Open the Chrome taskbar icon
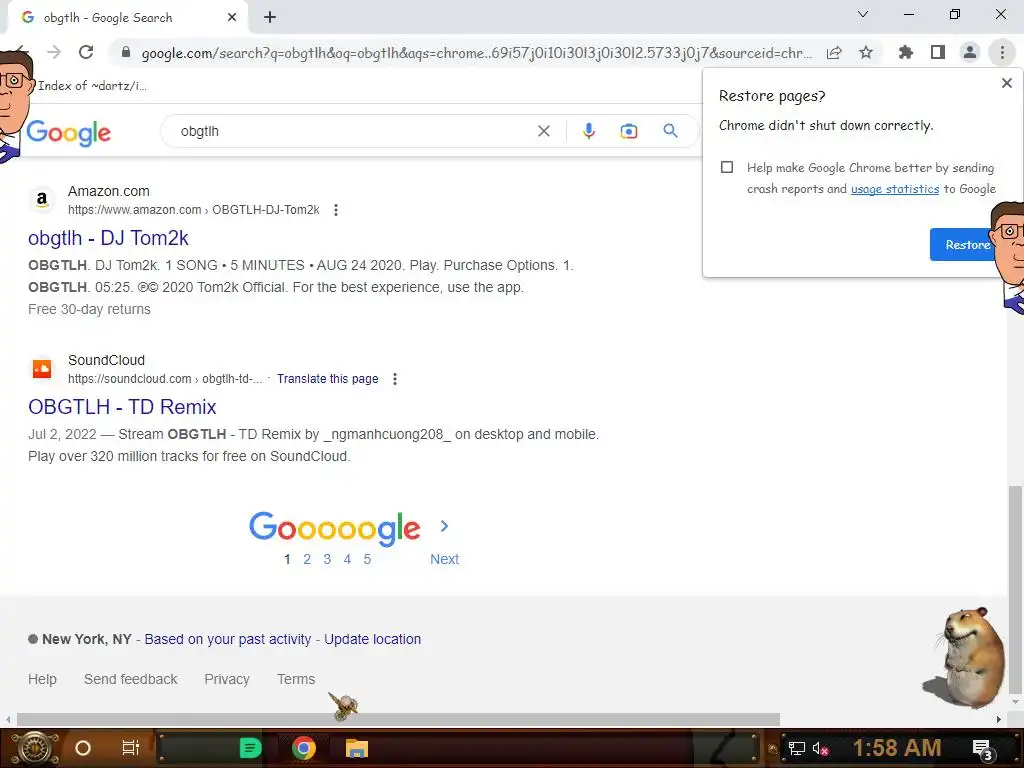This screenshot has width=1024, height=768. pos(304,748)
